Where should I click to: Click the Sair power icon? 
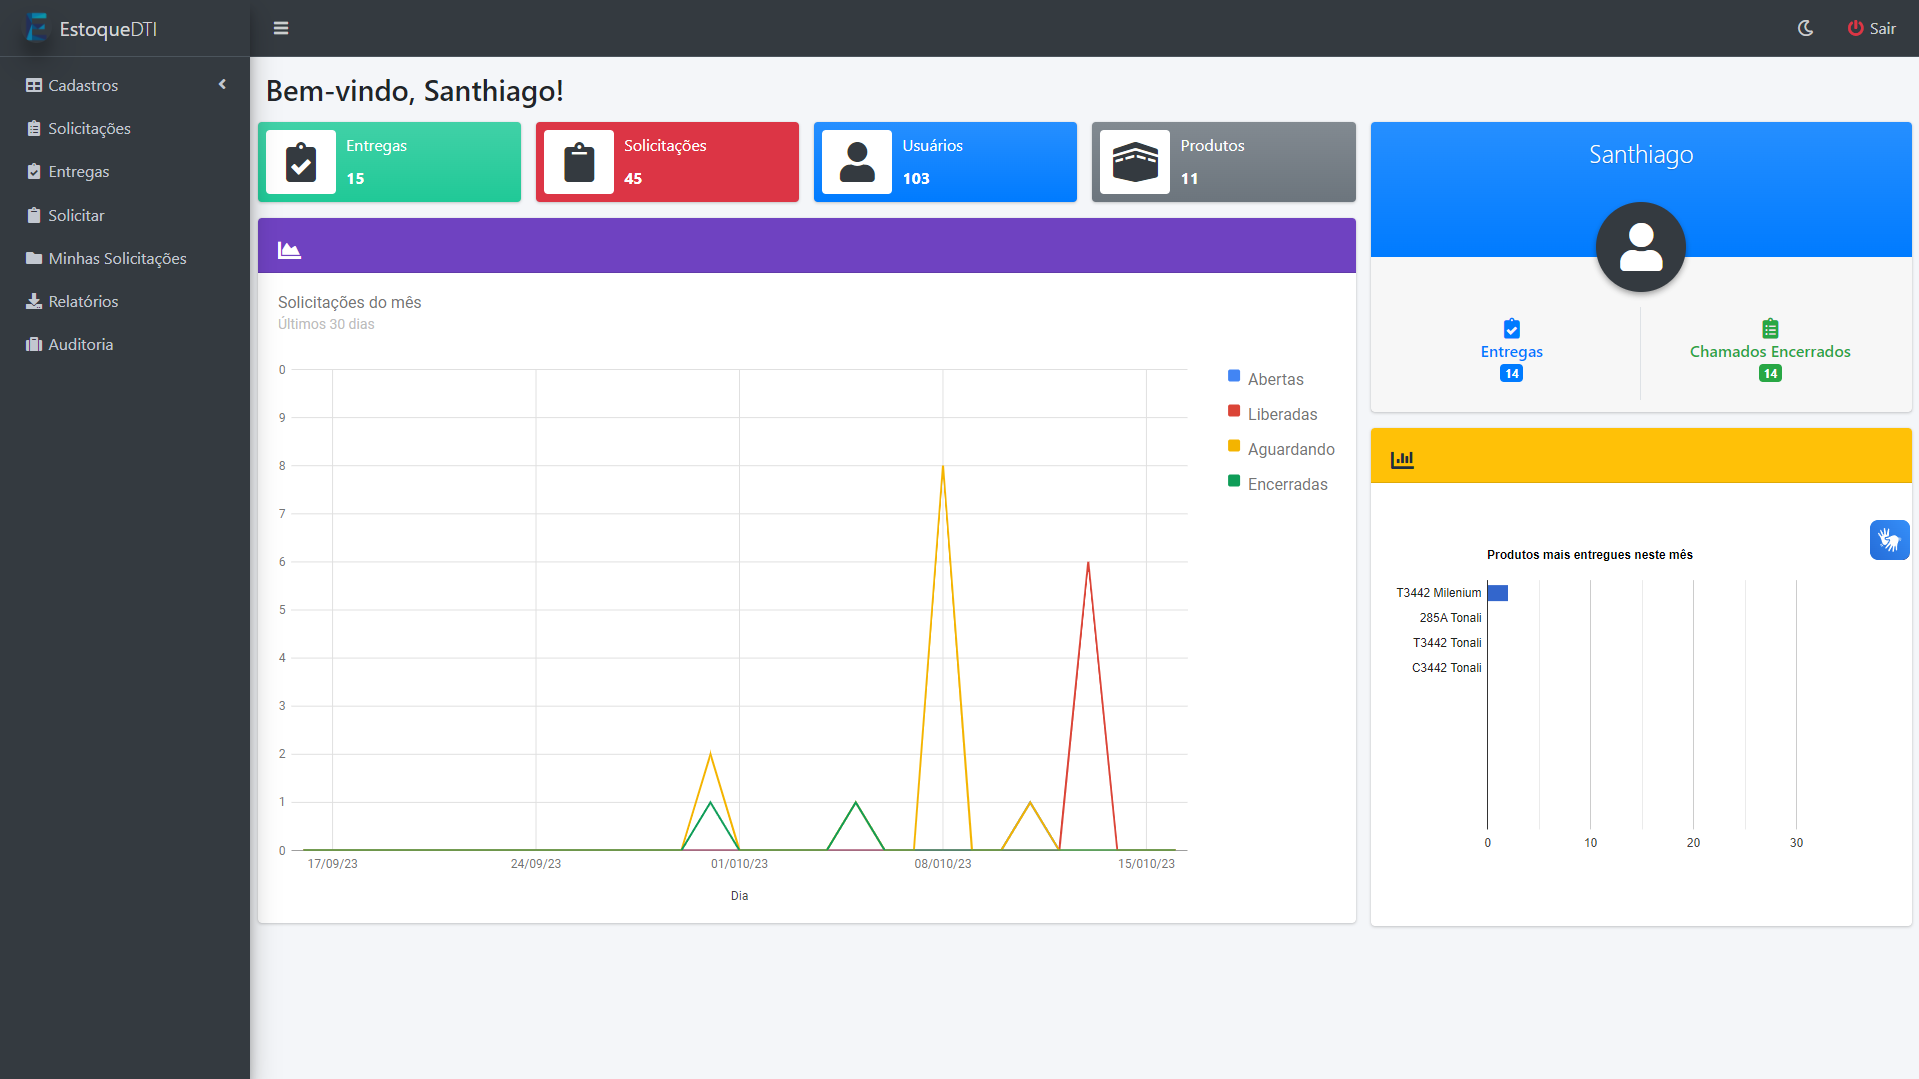[1855, 28]
